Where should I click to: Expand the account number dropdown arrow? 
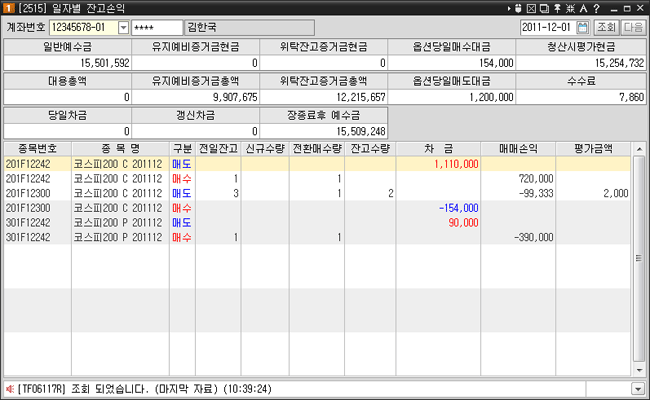[x=123, y=28]
